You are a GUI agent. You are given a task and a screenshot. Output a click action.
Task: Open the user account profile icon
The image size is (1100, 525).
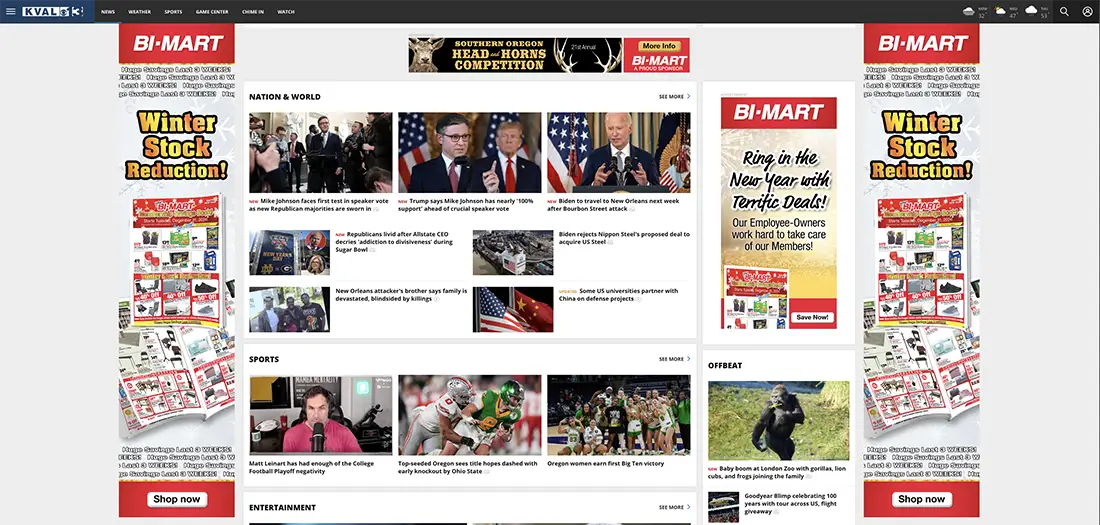click(1087, 11)
